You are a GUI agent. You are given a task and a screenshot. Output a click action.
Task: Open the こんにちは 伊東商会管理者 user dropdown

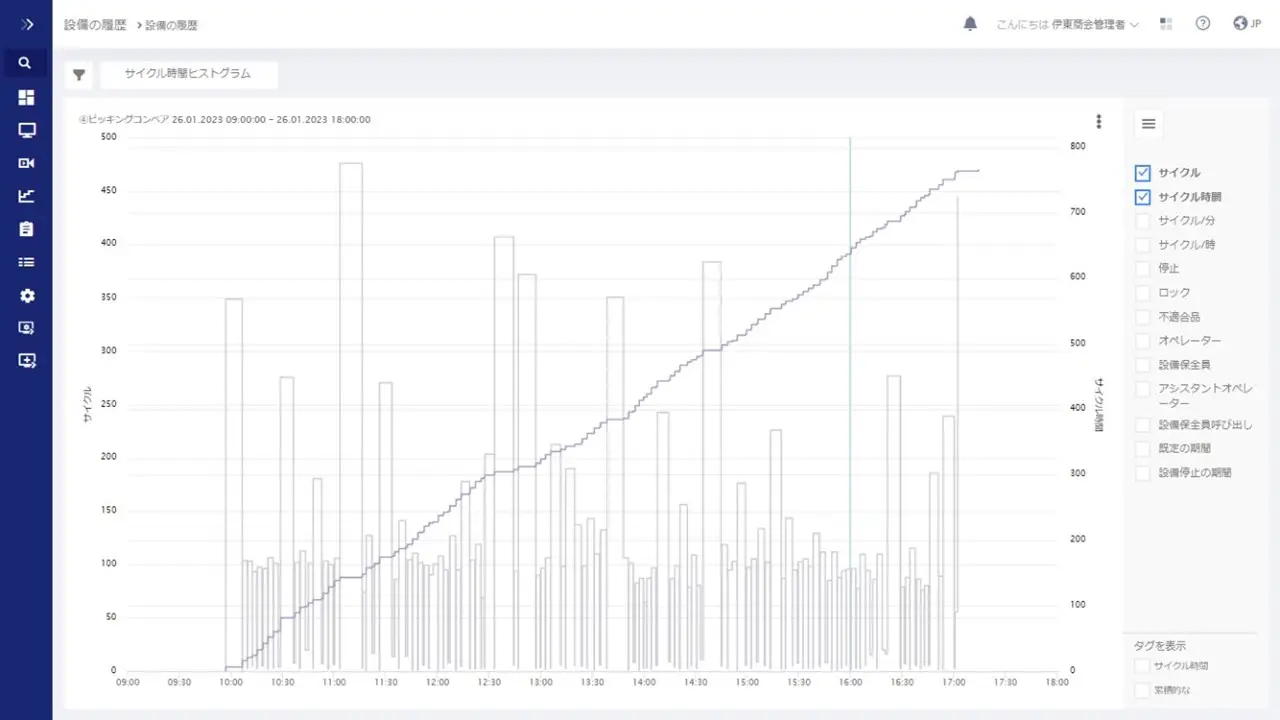tap(1067, 25)
